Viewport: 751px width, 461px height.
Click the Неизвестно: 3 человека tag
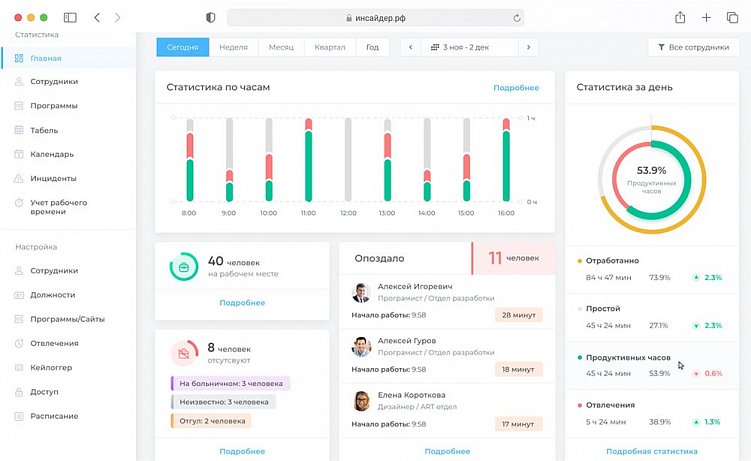[223, 402]
